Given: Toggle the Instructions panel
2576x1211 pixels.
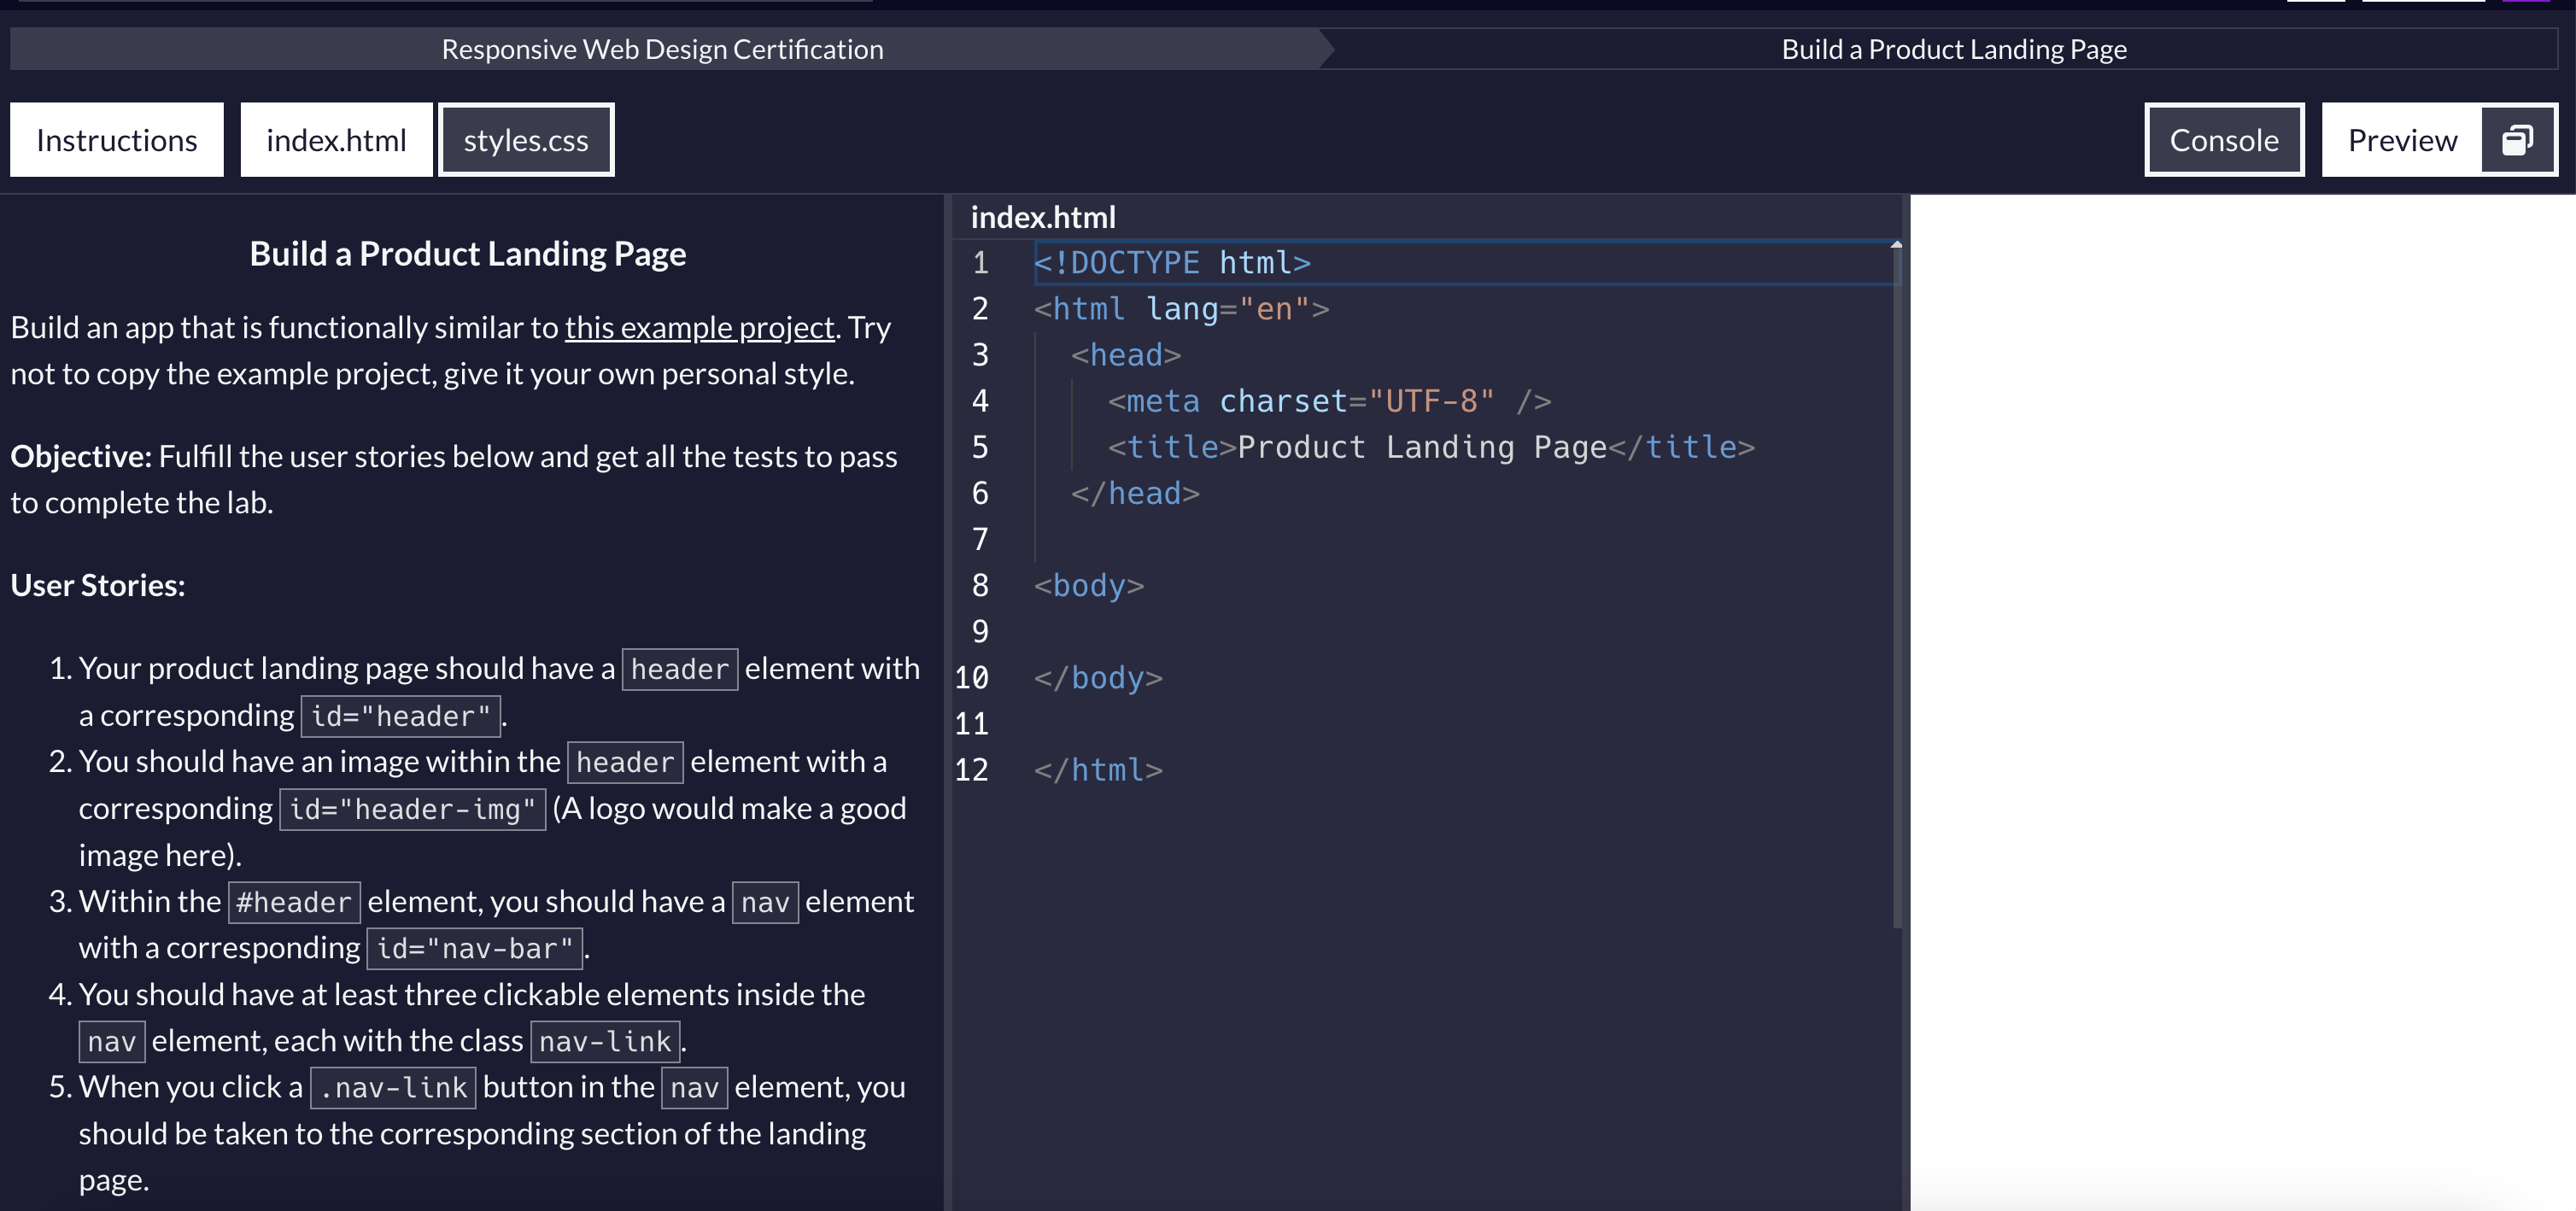Looking at the screenshot, I should pyautogui.click(x=117, y=140).
